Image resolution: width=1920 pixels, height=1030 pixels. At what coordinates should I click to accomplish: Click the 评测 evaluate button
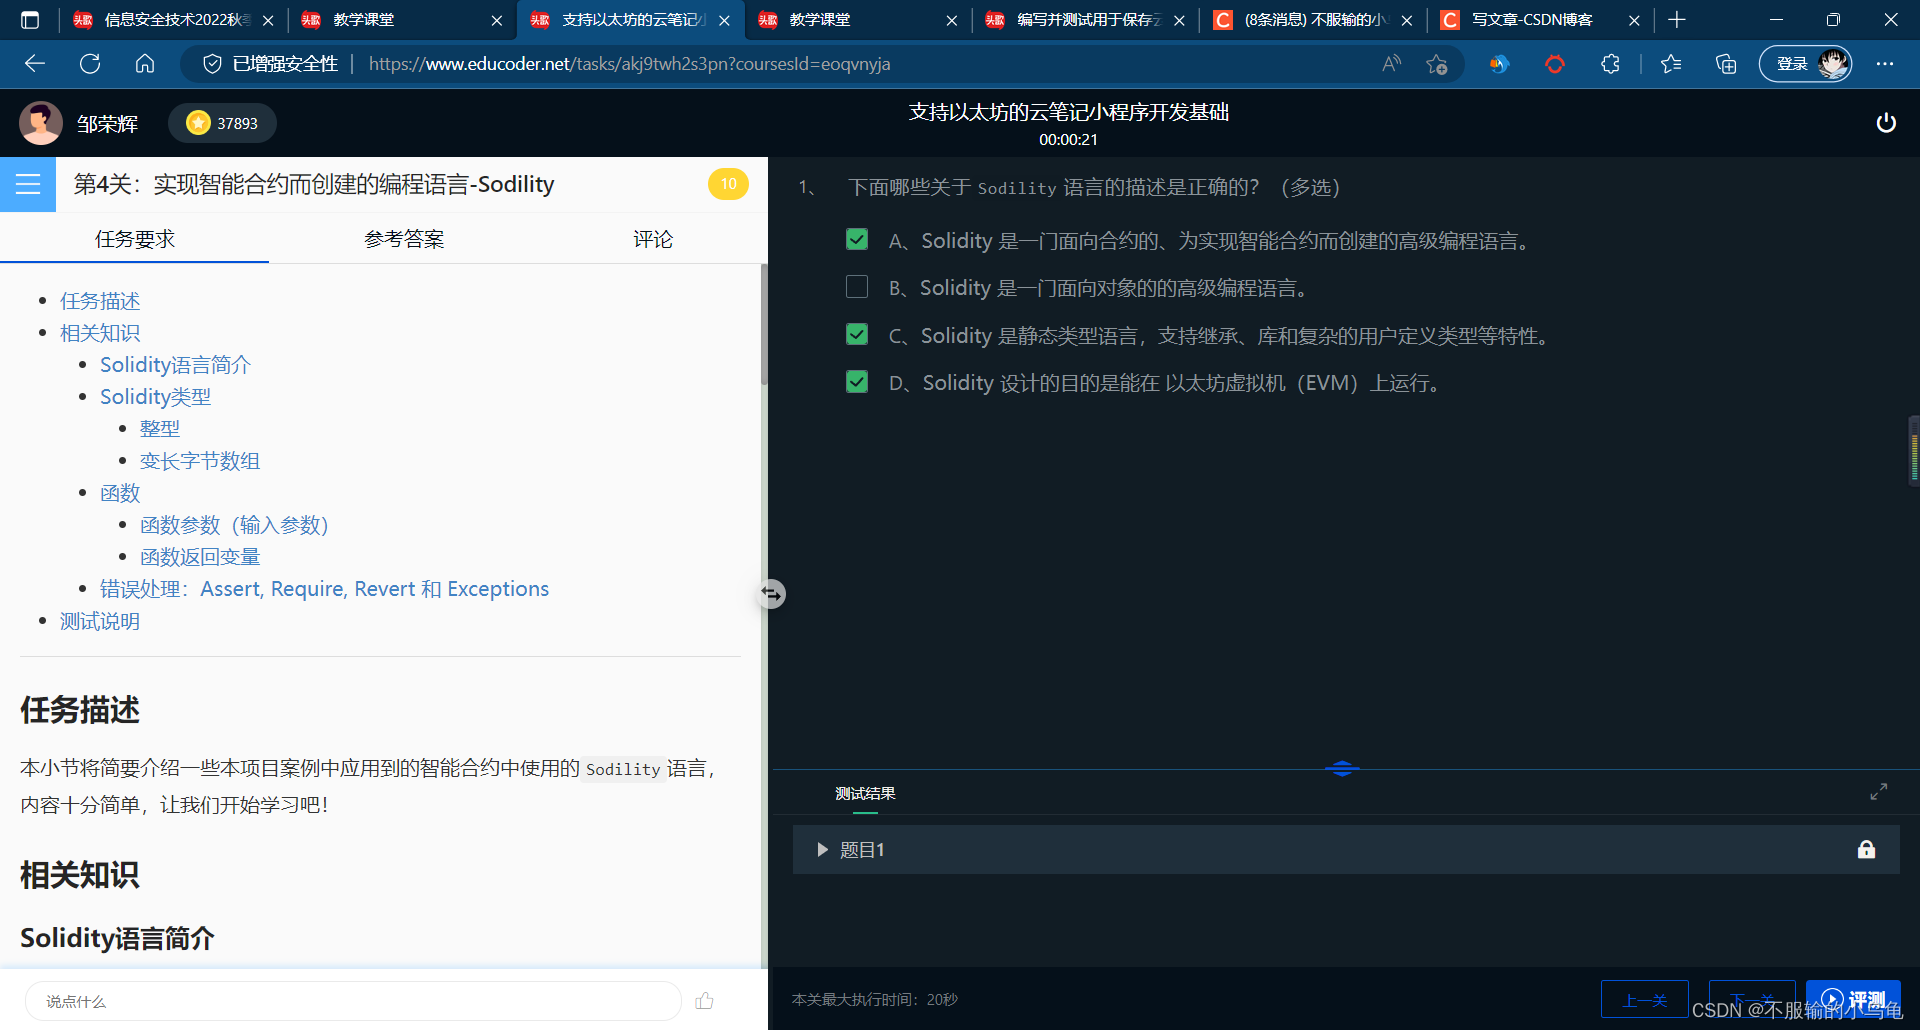(x=1853, y=999)
